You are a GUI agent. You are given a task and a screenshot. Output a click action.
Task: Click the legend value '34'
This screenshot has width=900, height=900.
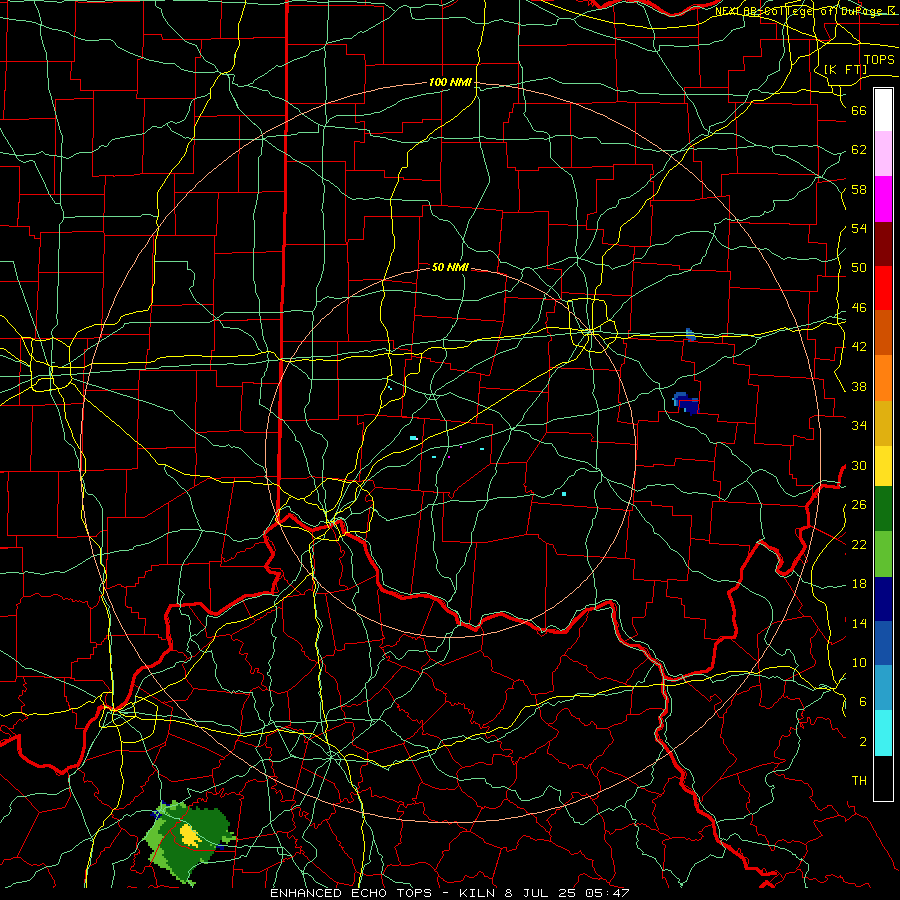point(859,426)
